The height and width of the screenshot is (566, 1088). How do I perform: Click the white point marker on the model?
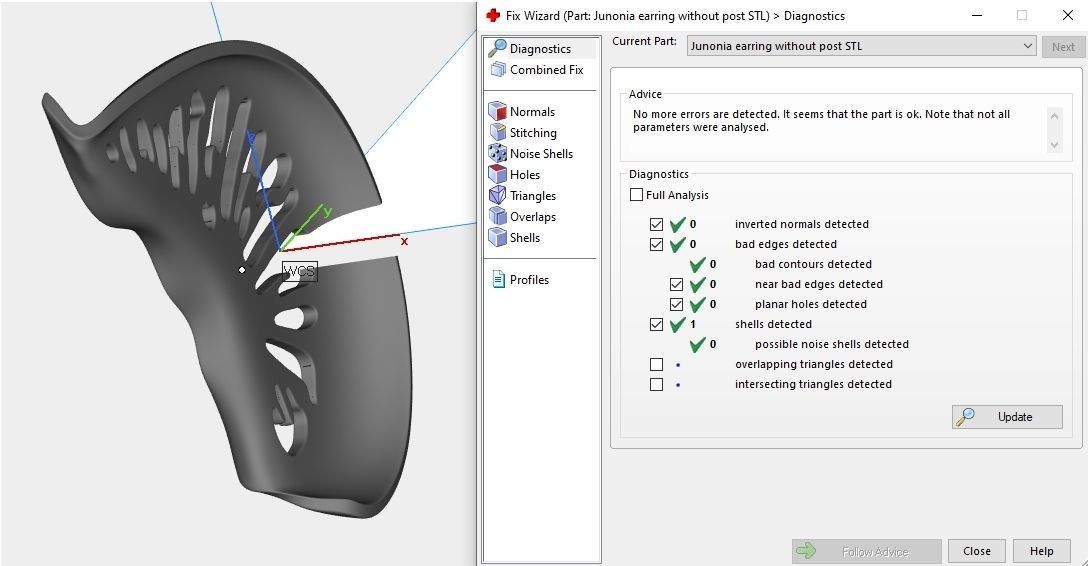(241, 270)
